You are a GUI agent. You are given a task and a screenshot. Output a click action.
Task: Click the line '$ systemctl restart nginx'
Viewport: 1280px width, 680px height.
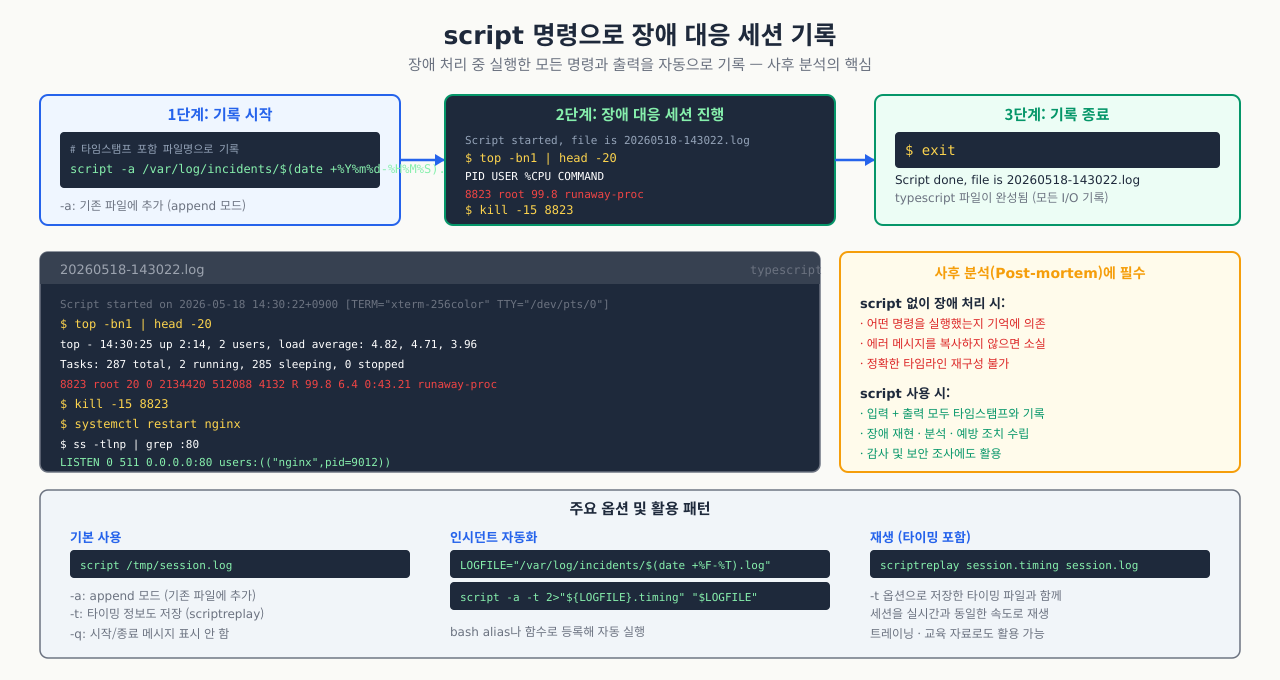point(150,424)
